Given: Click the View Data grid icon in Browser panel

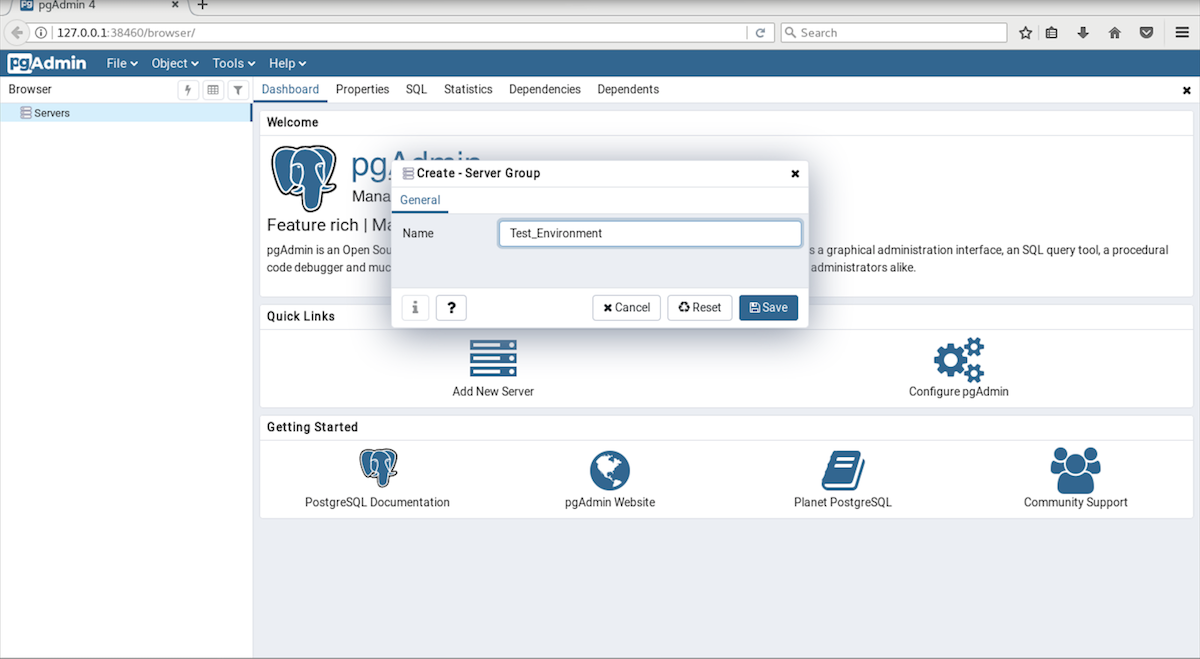Looking at the screenshot, I should [x=213, y=90].
